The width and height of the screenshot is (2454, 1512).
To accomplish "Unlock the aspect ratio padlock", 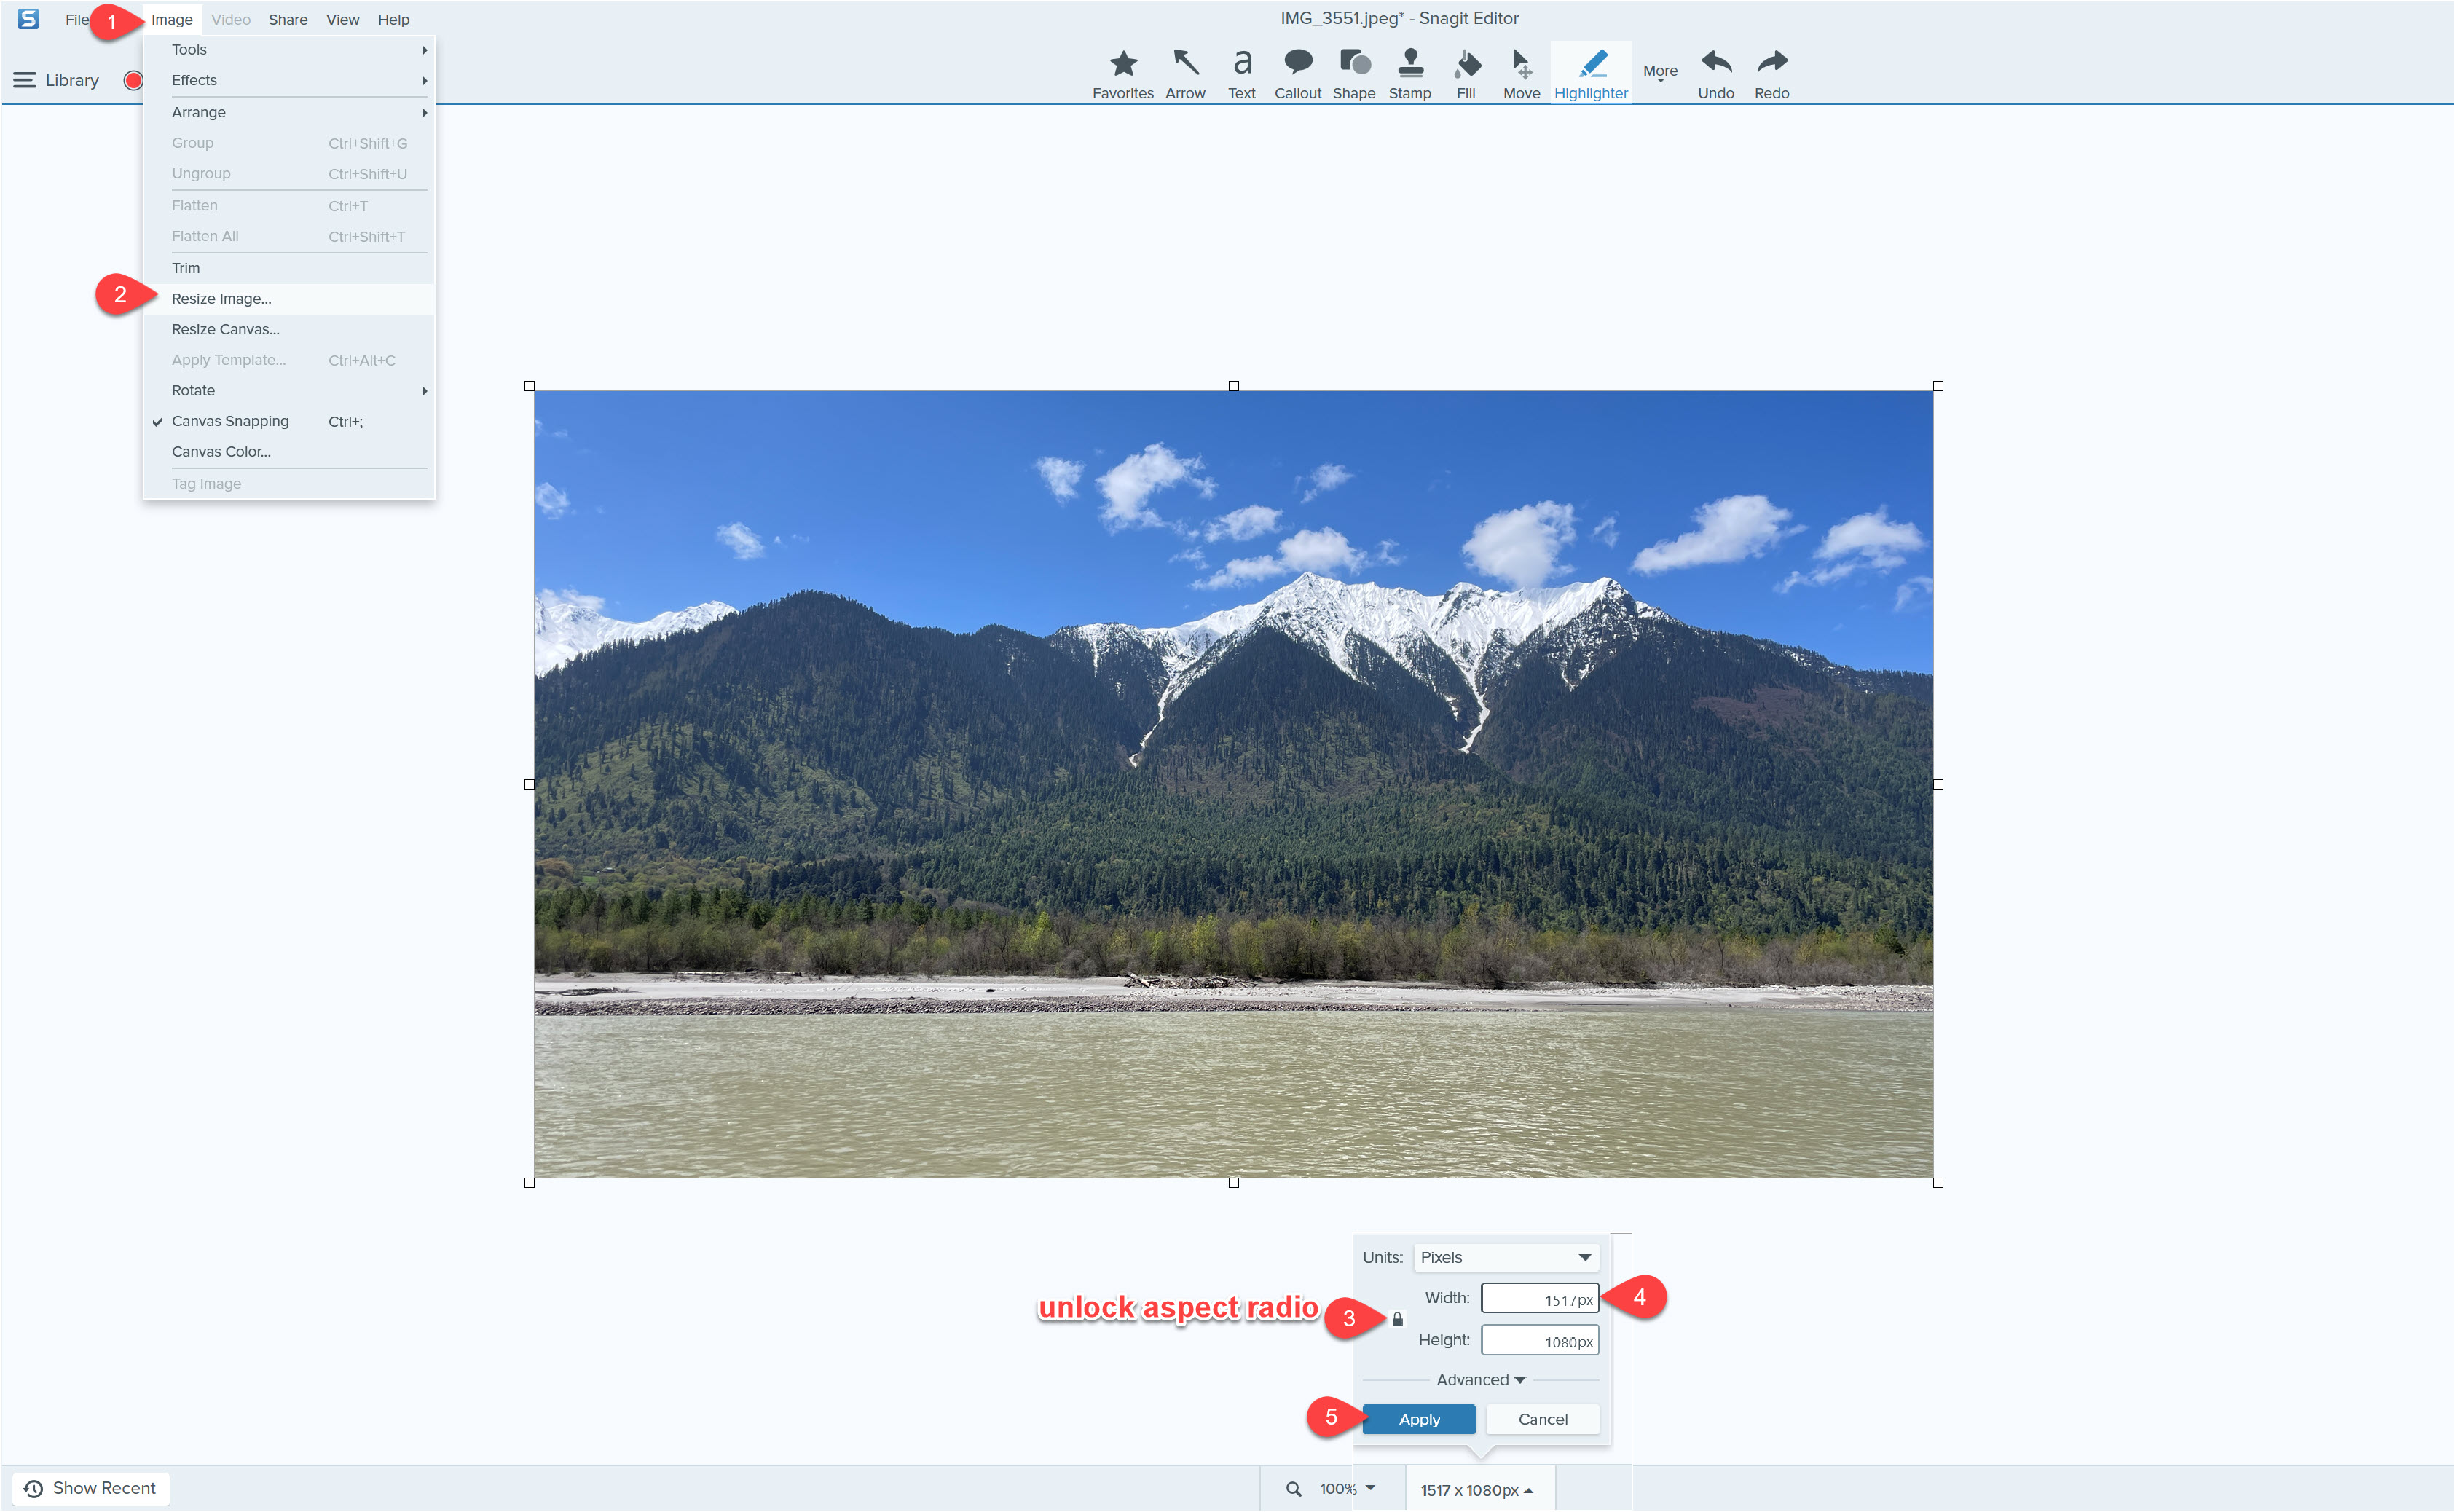I will click(x=1397, y=1319).
